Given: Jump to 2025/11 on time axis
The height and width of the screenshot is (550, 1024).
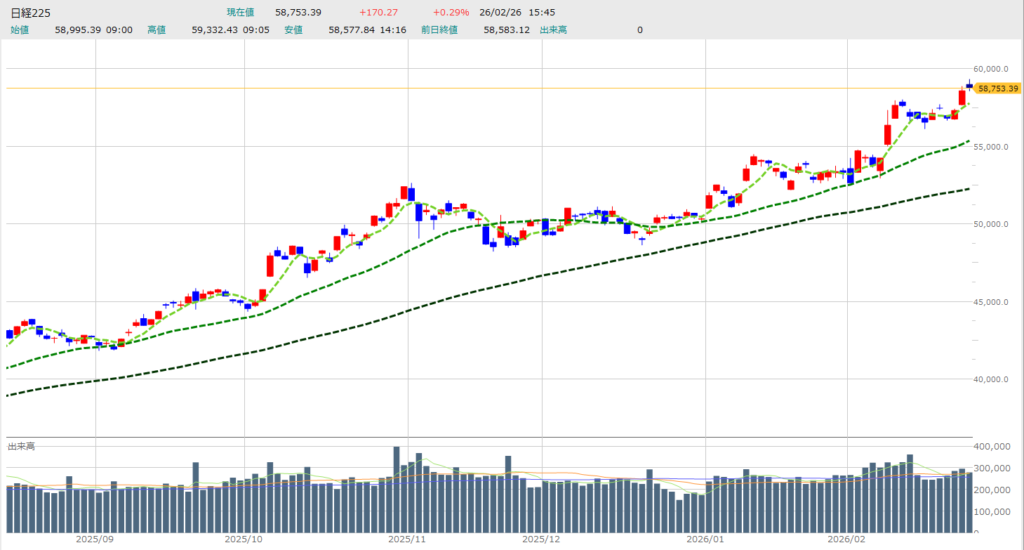Looking at the screenshot, I should coord(407,539).
